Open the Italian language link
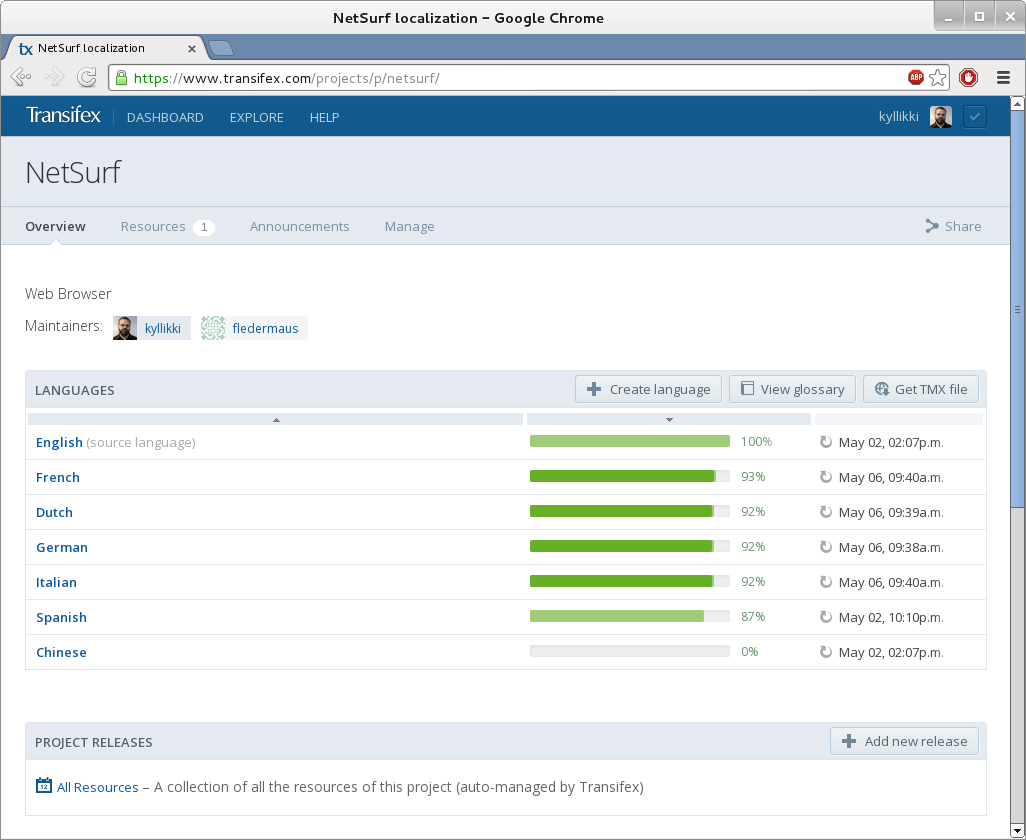Viewport: 1026px width, 840px height. coord(56,582)
